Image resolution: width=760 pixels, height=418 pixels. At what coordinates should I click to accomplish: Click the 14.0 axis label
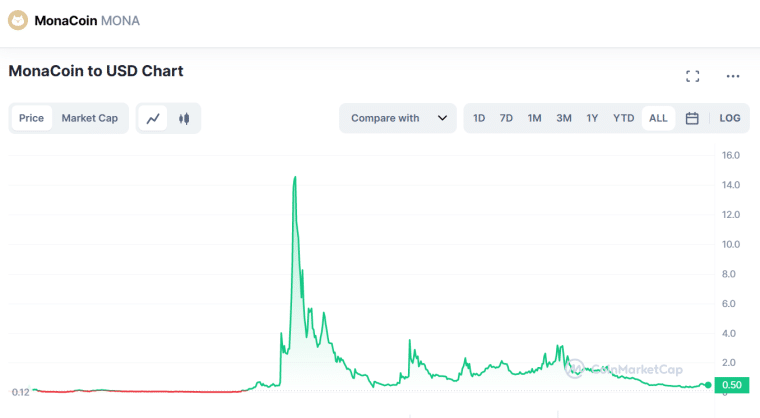tap(730, 185)
